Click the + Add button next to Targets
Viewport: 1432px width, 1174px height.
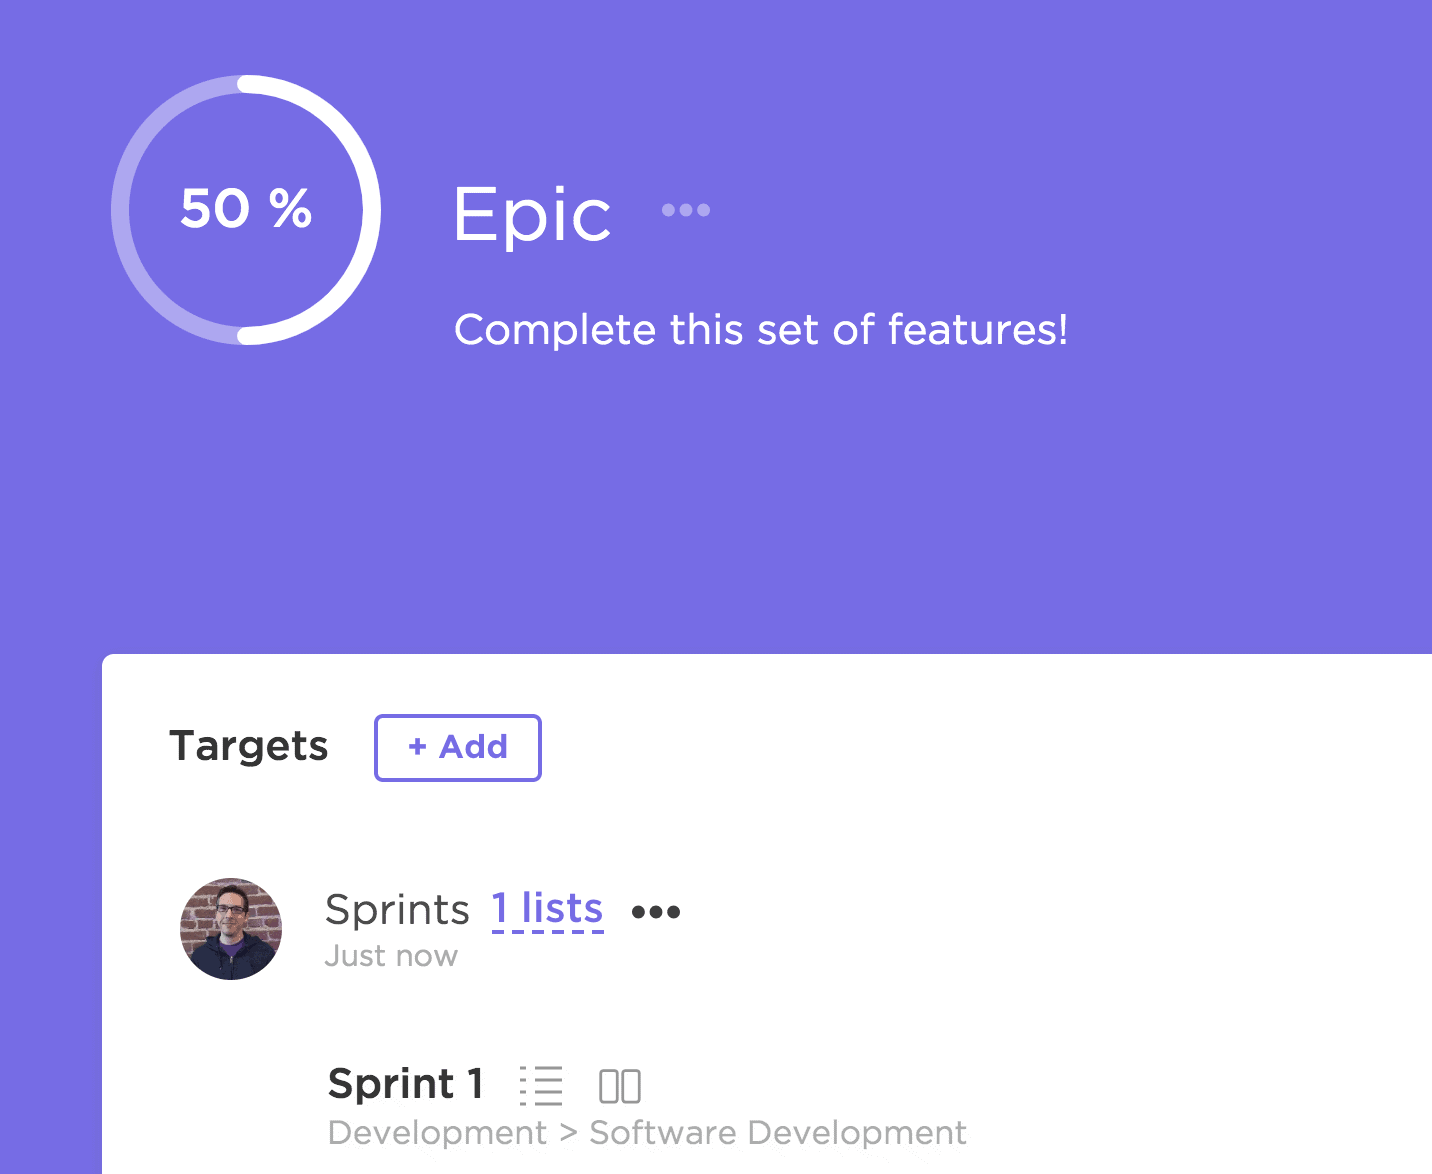click(x=457, y=747)
